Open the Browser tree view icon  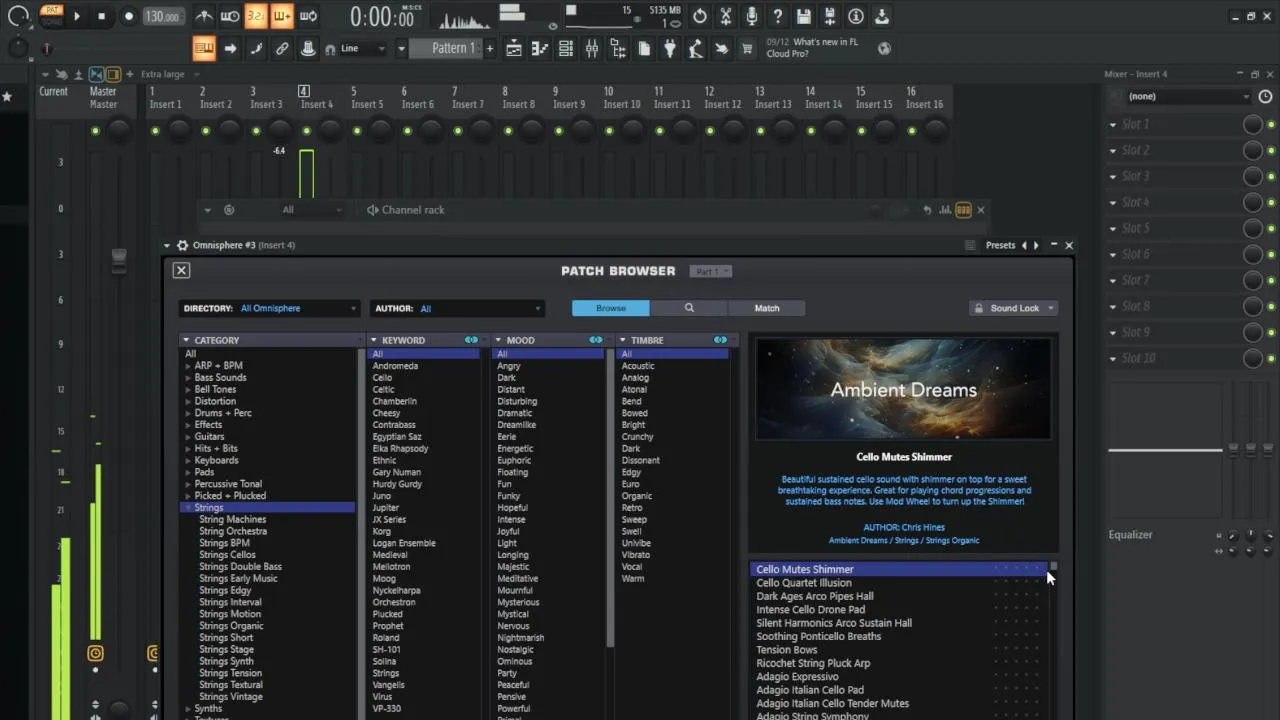pos(618,48)
